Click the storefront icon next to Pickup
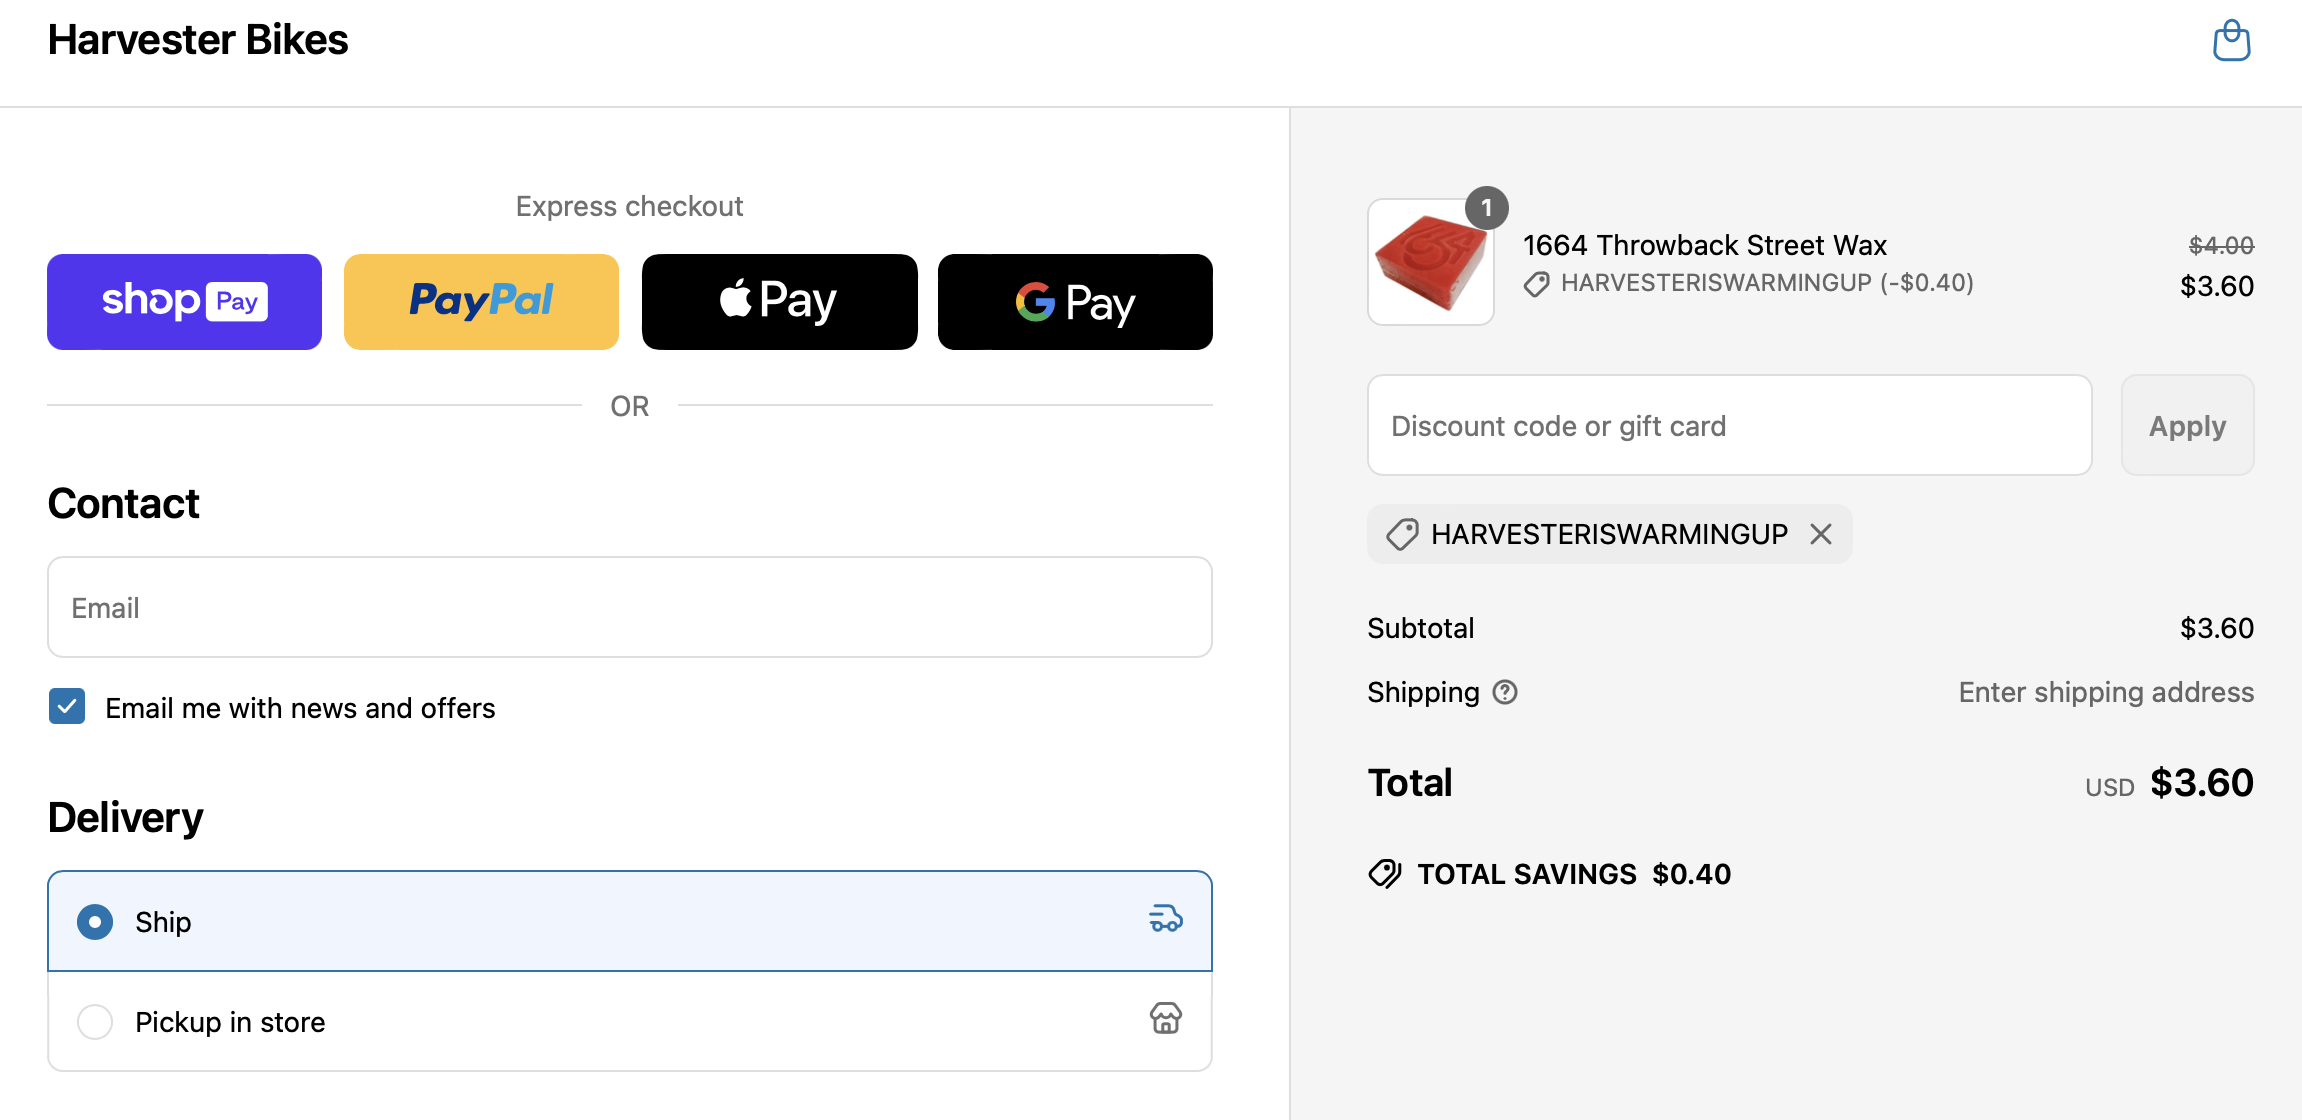 pyautogui.click(x=1165, y=1020)
